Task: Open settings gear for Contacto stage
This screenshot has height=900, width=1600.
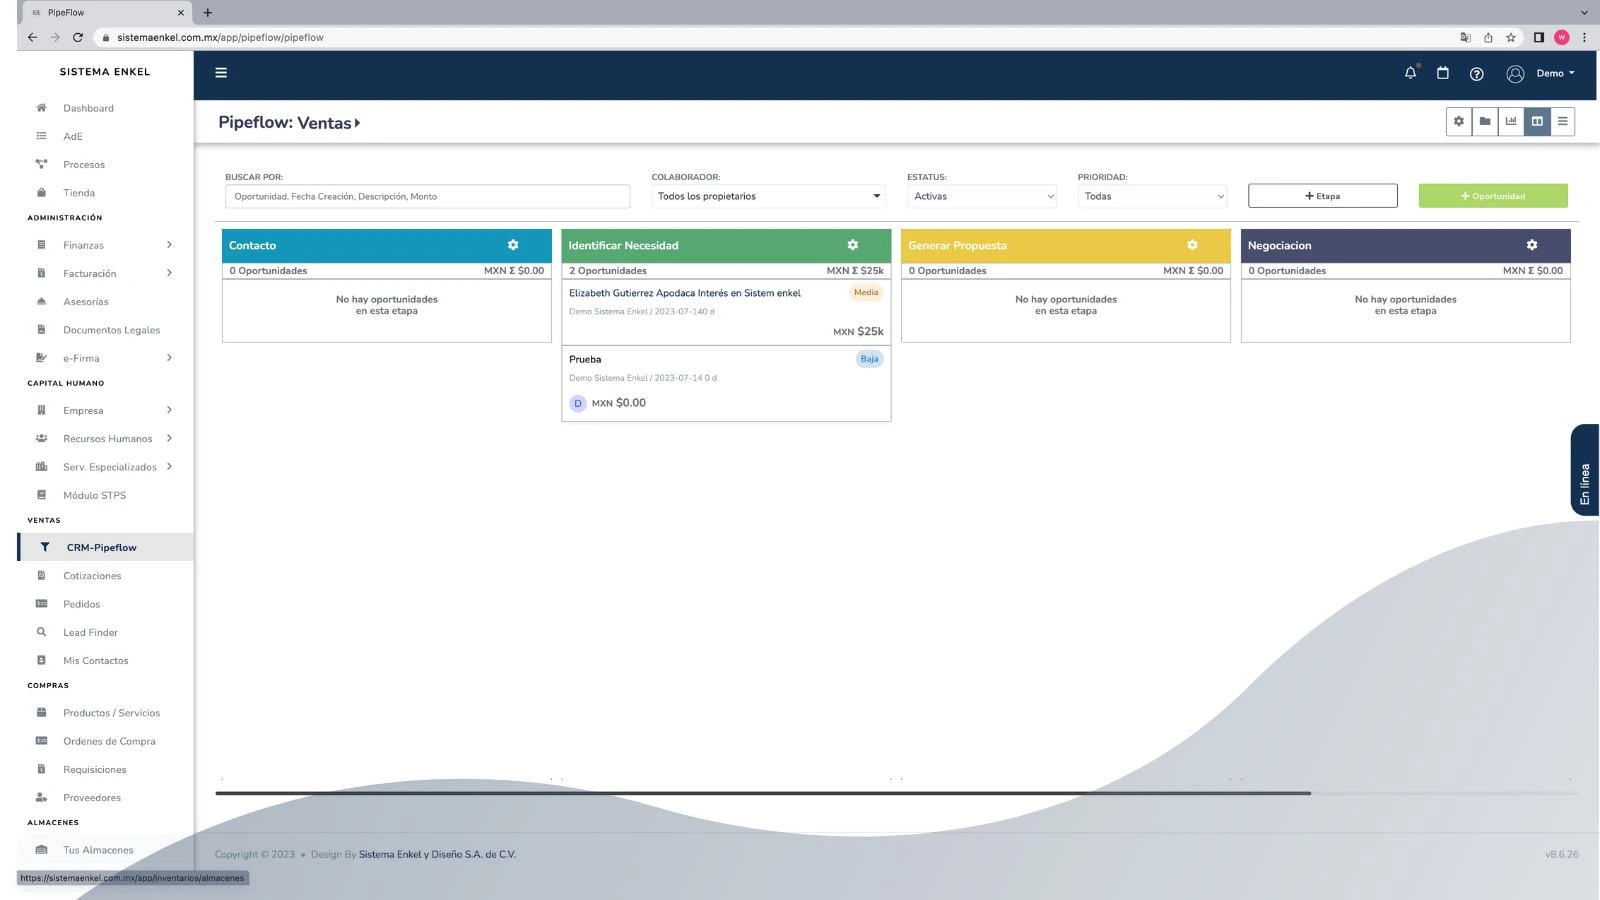Action: (513, 245)
